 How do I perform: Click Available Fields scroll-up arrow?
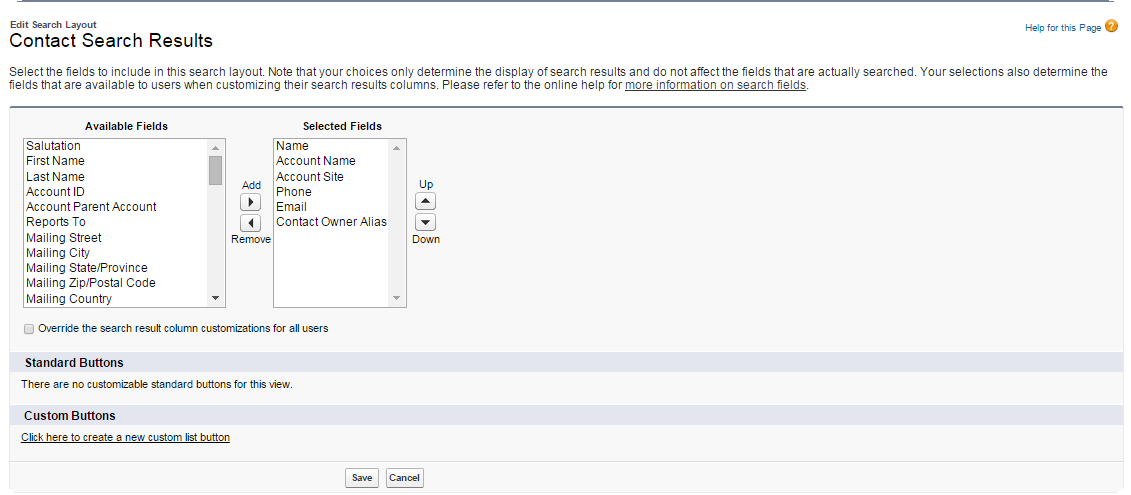click(x=215, y=148)
